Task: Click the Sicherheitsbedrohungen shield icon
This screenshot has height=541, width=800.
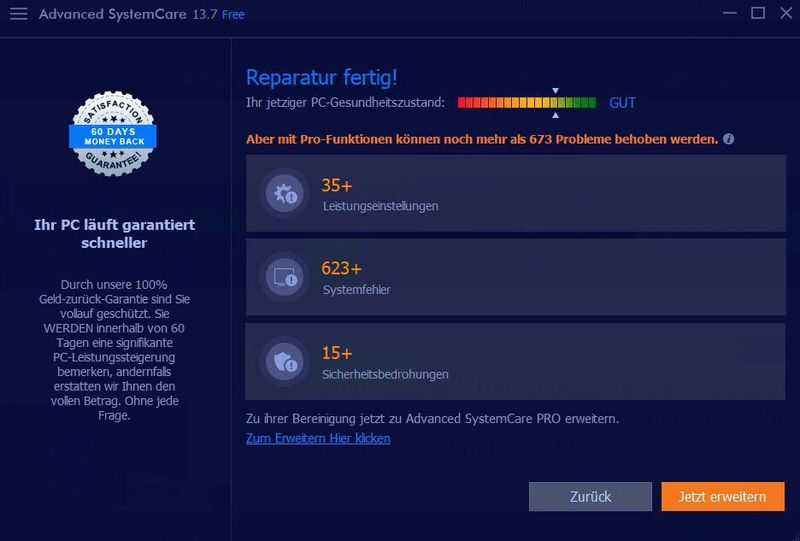Action: pyautogui.click(x=285, y=361)
